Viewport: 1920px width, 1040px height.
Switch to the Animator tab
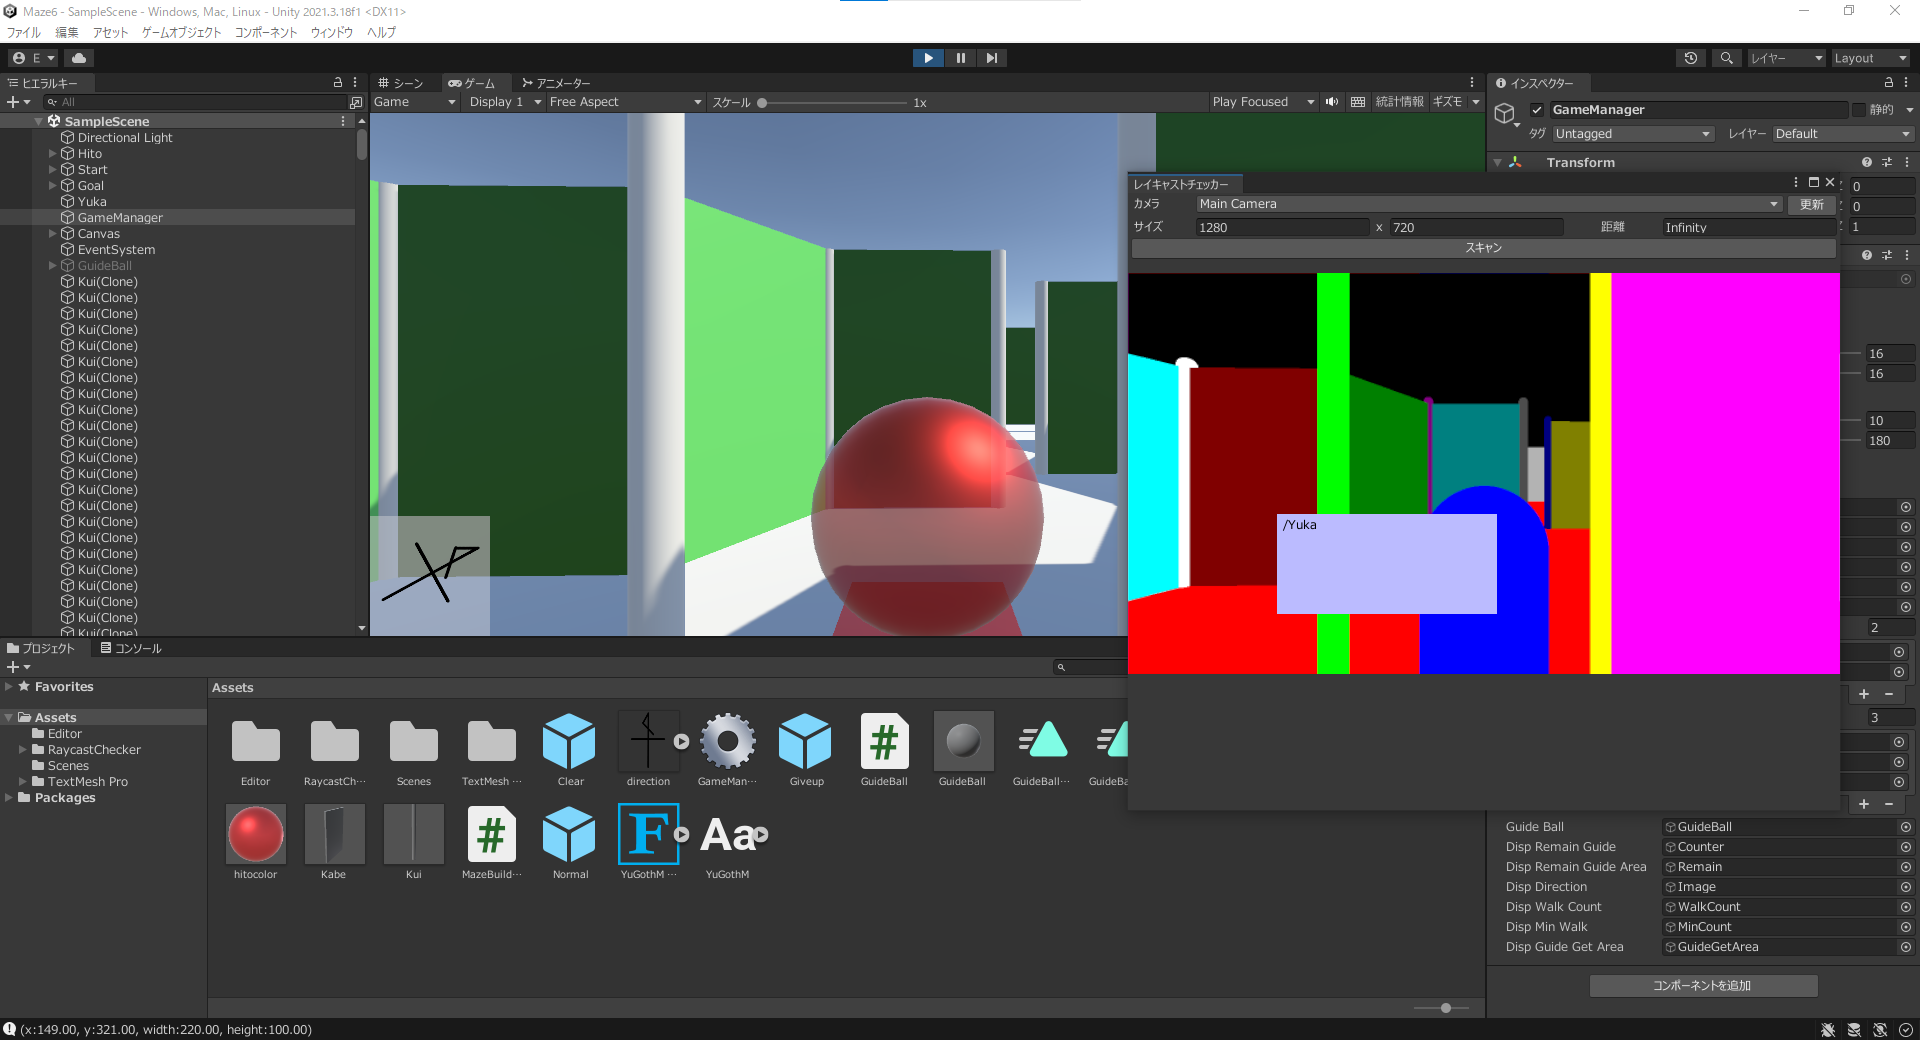(x=556, y=83)
